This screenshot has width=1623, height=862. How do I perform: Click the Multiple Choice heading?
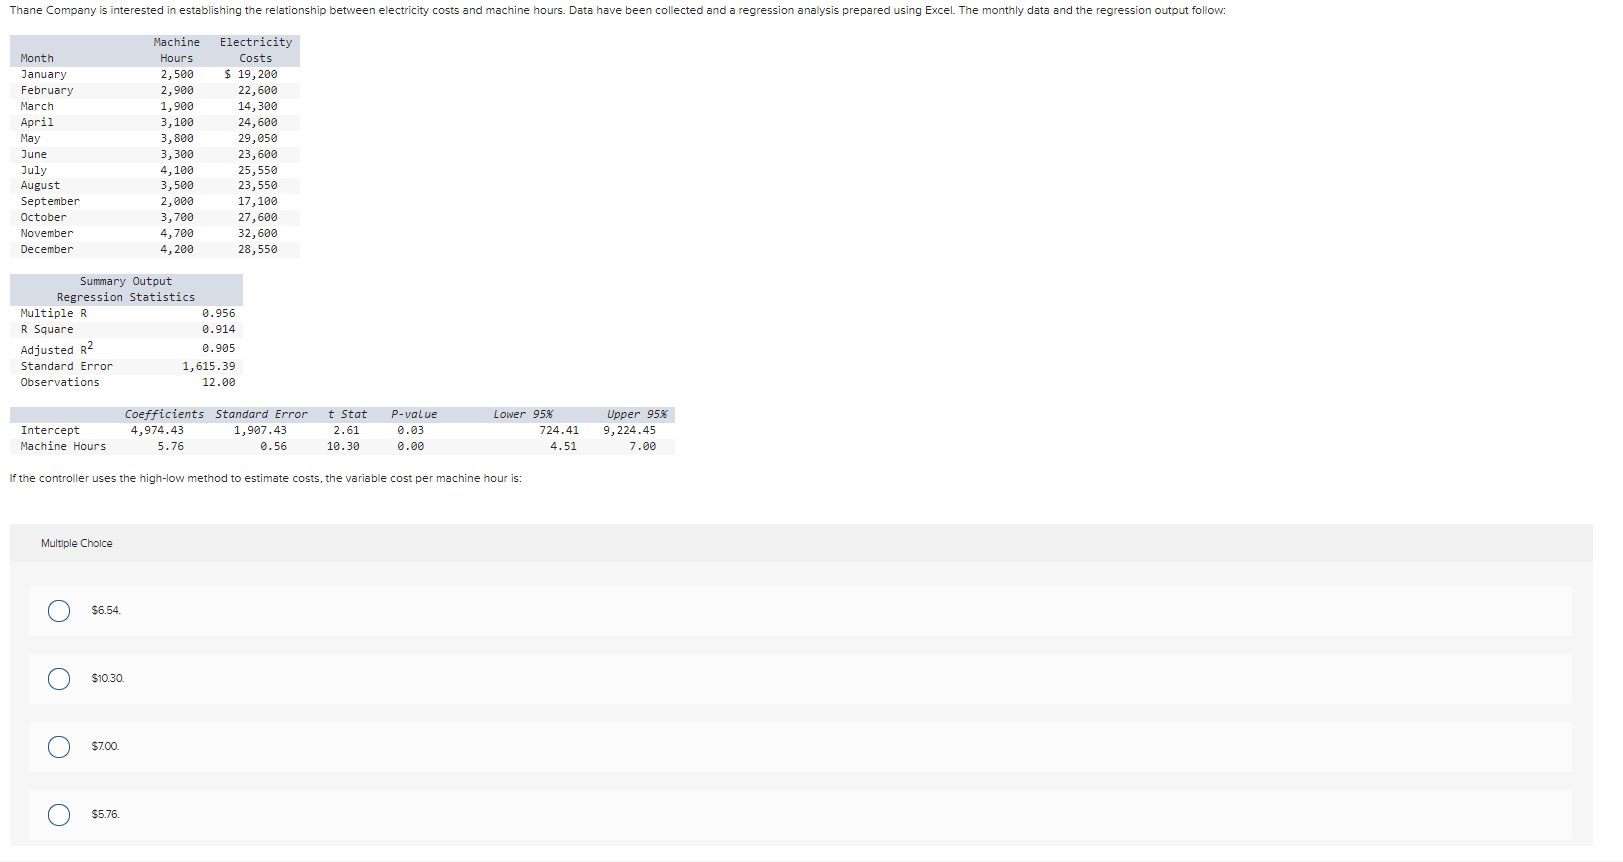pyautogui.click(x=77, y=544)
